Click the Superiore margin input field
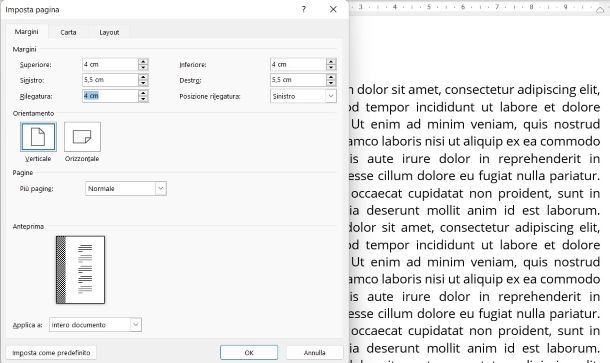610x363 pixels. pyautogui.click(x=110, y=64)
